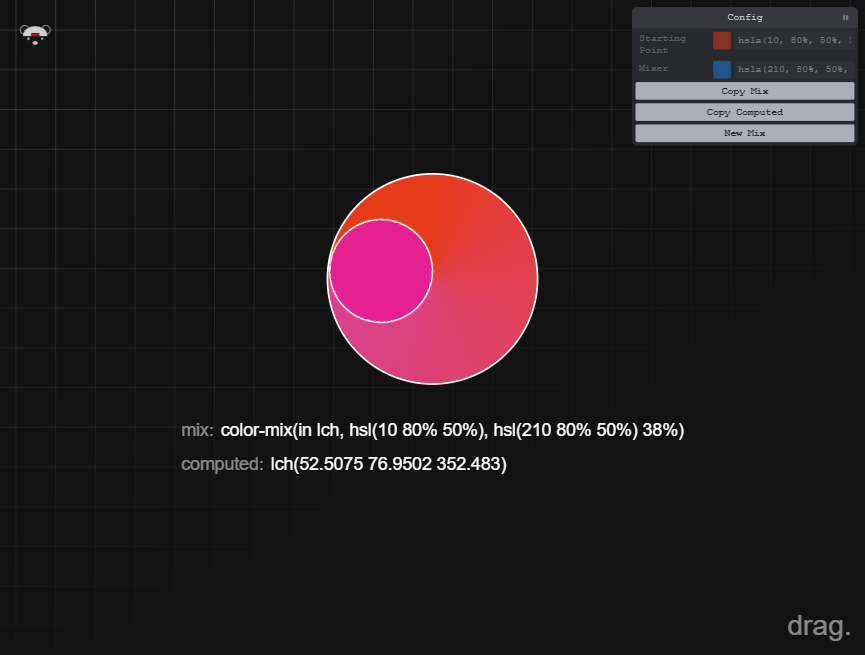
Task: Click the Starting Point label
Action: coord(662,44)
